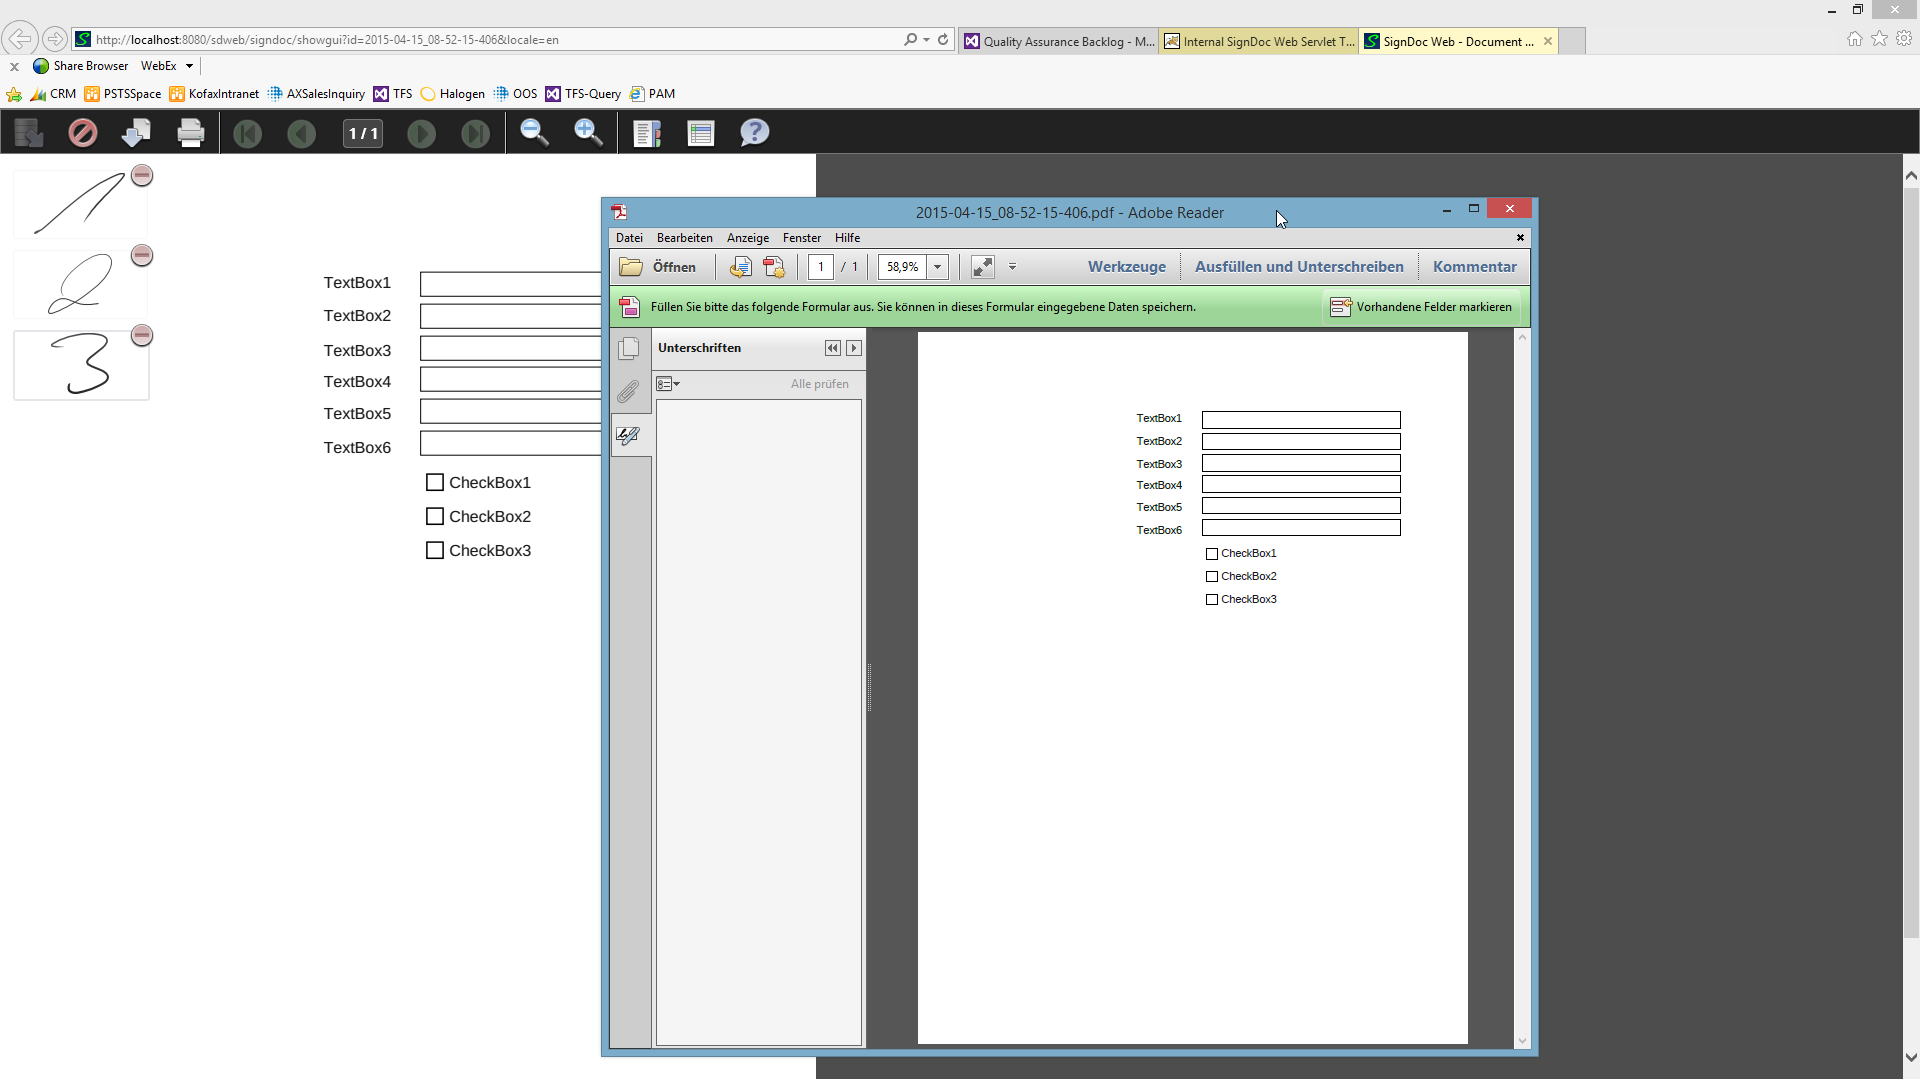The image size is (1920, 1079).
Task: Check CheckBox2 in the Adobe Reader document
Action: click(x=1212, y=577)
